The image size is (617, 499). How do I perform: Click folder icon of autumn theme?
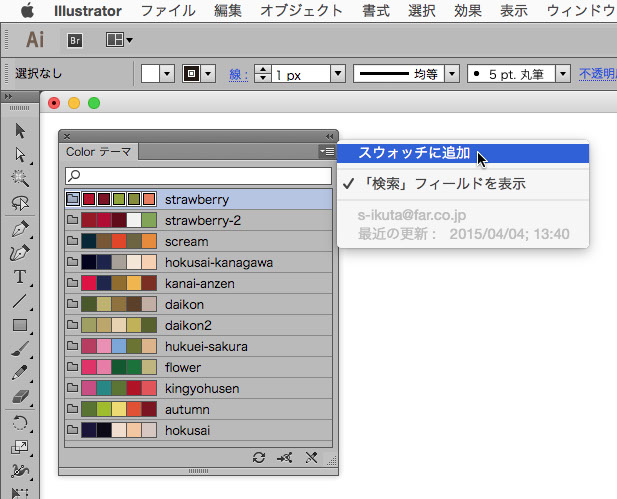(x=72, y=408)
